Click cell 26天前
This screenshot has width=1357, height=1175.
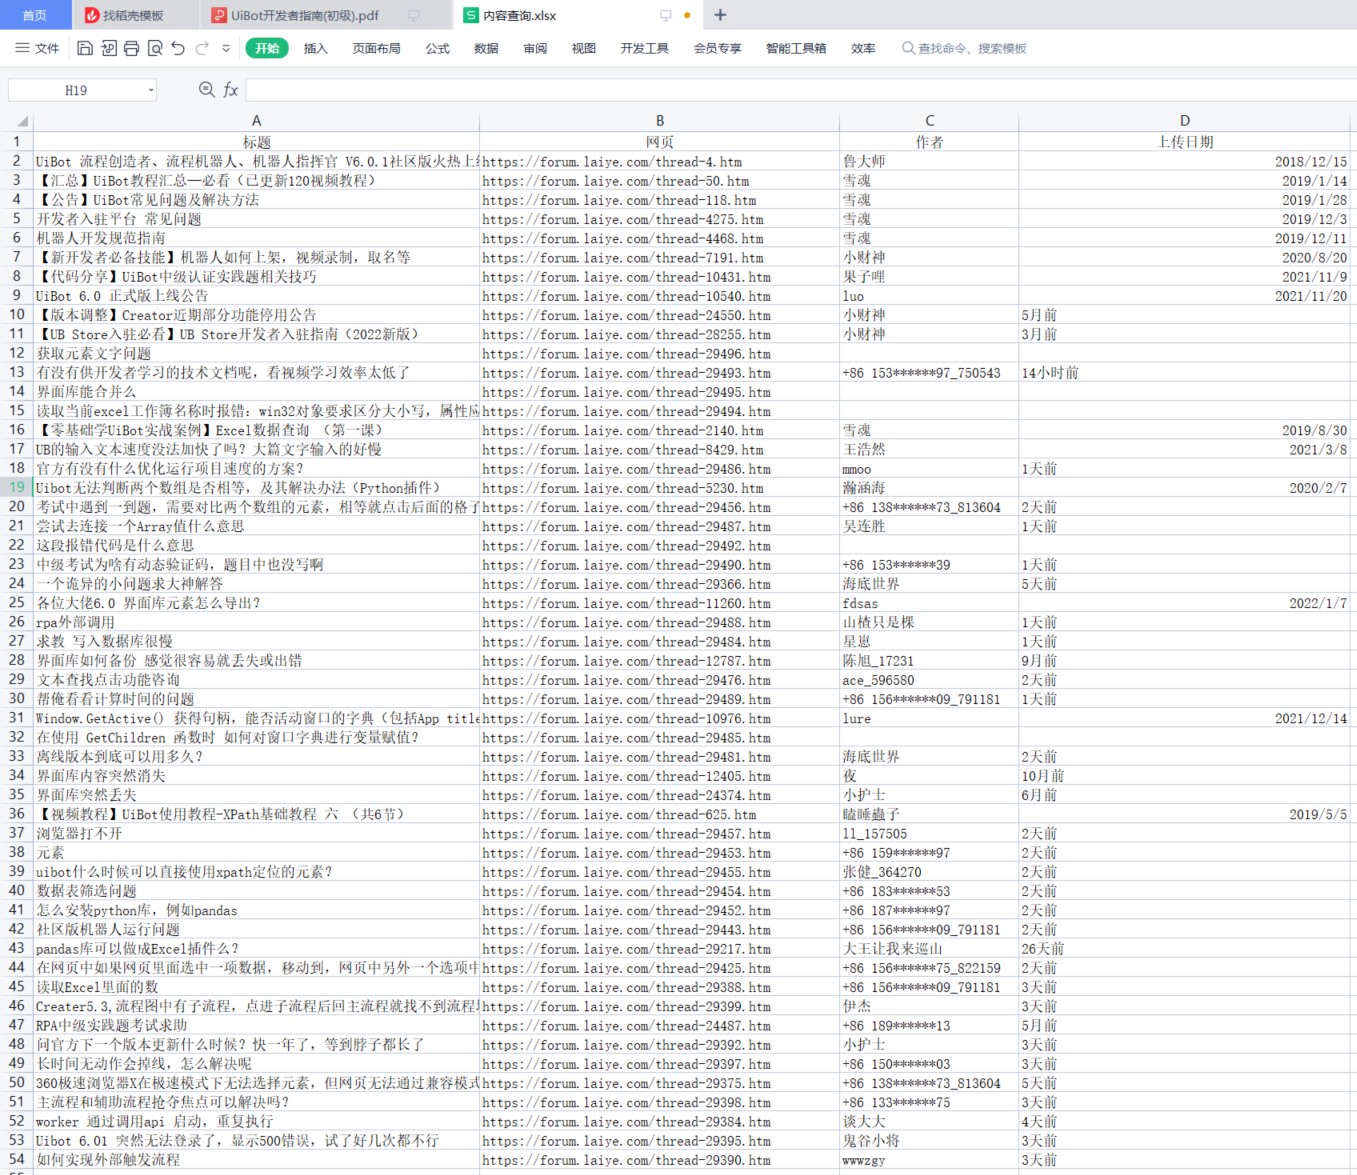[1185, 949]
